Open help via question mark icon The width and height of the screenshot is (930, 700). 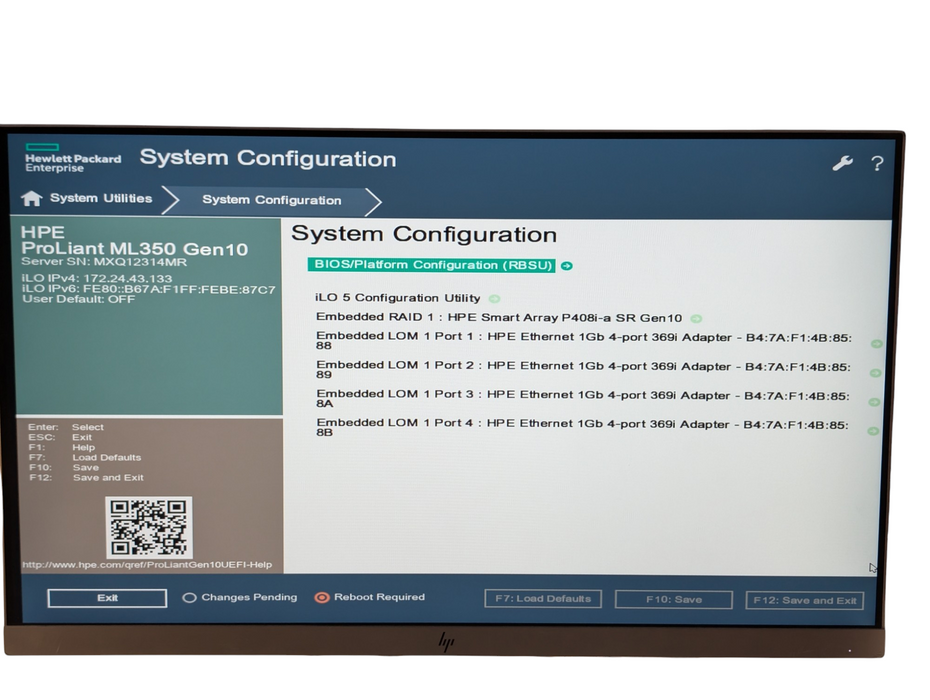click(877, 163)
